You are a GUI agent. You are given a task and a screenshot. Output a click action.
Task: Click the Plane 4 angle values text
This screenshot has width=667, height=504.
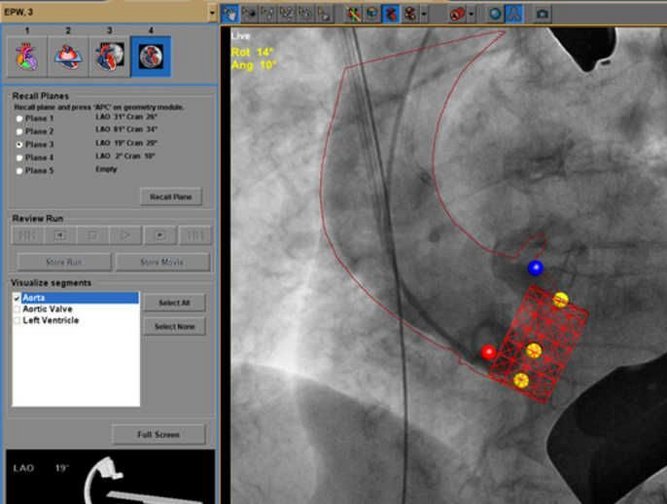coord(125,156)
